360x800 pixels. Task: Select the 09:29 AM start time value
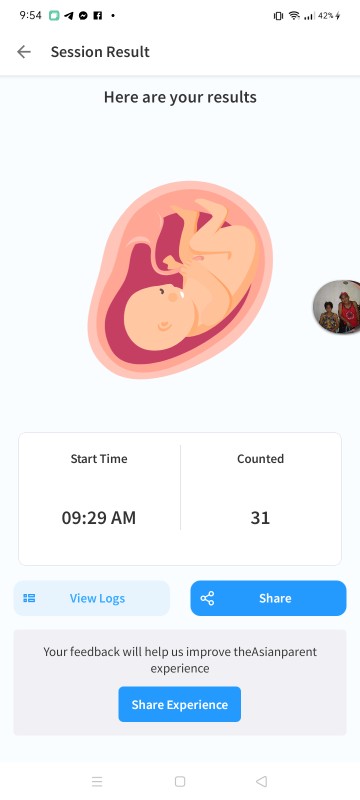[x=99, y=518]
